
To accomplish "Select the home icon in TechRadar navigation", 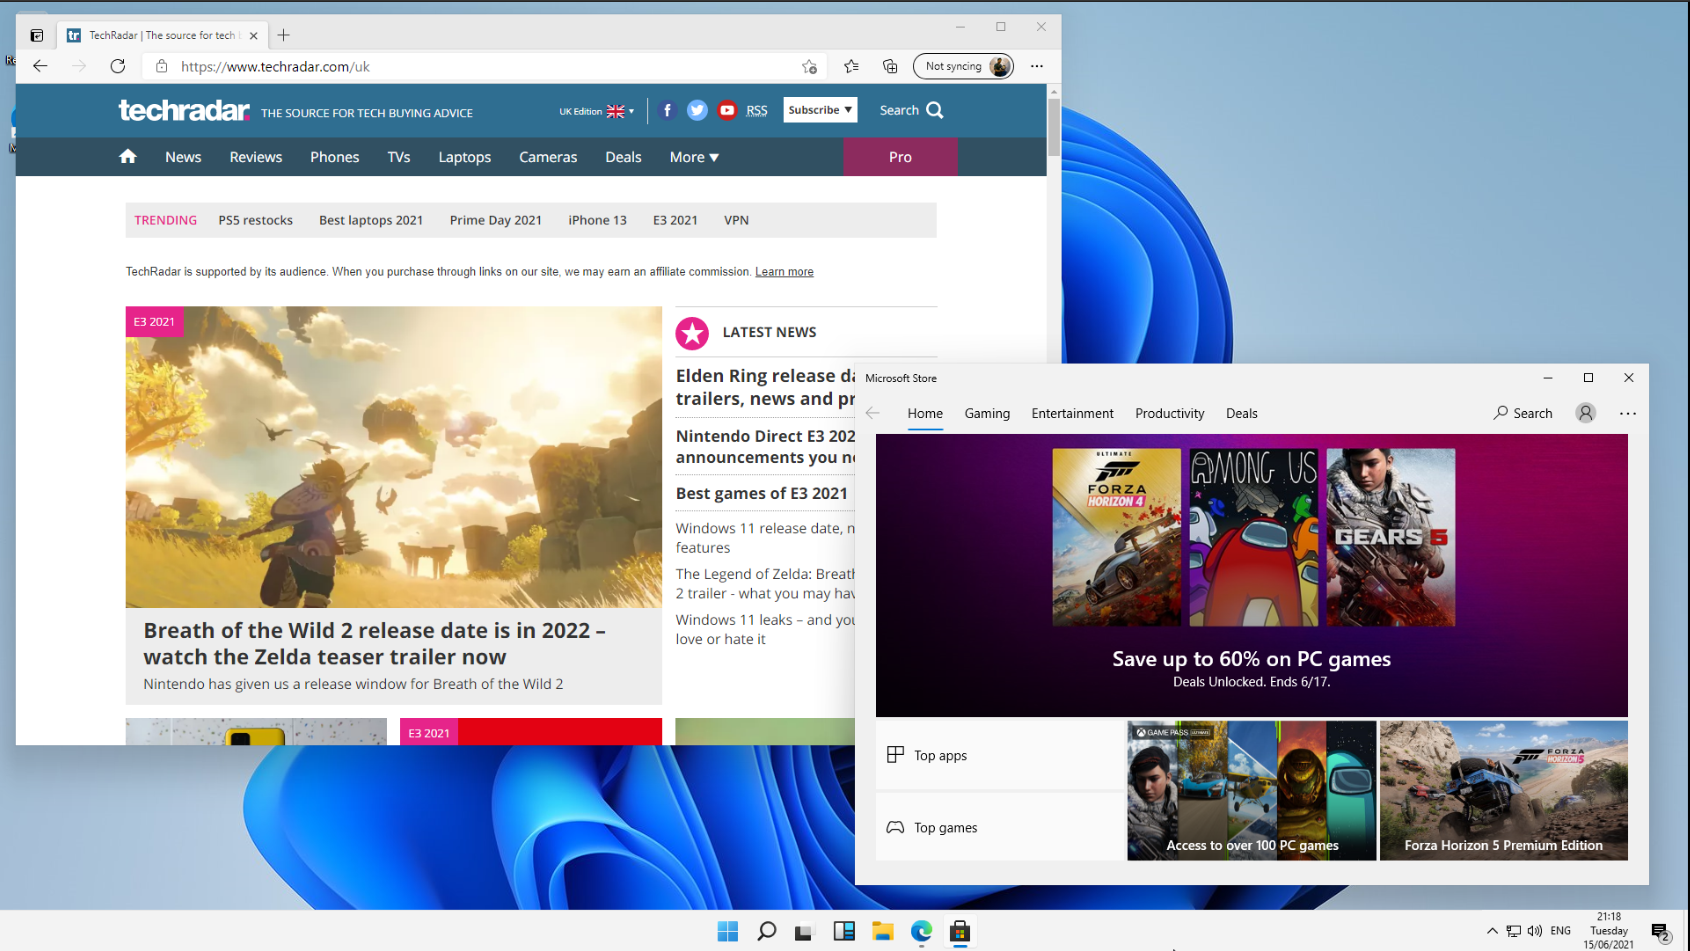I will click(128, 157).
